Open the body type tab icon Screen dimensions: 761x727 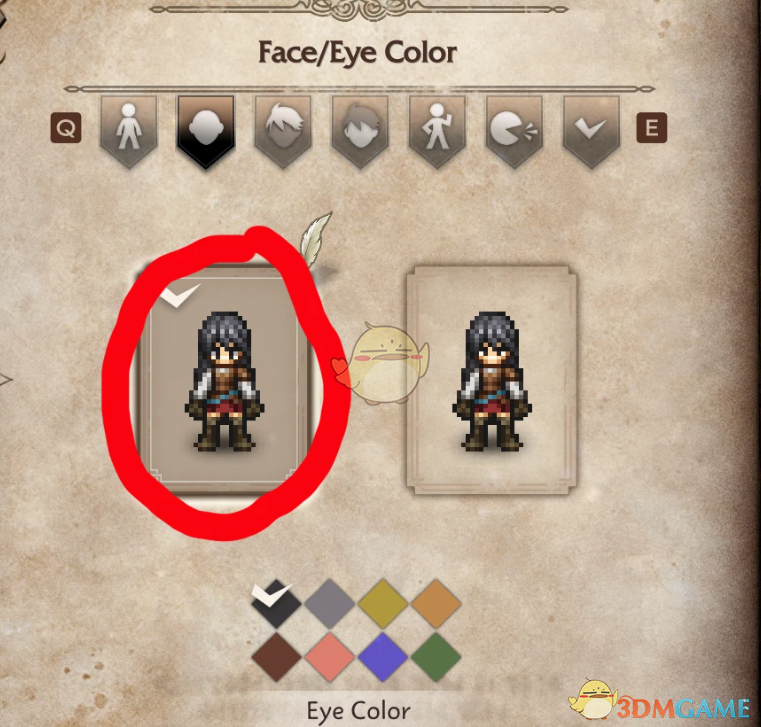click(x=129, y=132)
